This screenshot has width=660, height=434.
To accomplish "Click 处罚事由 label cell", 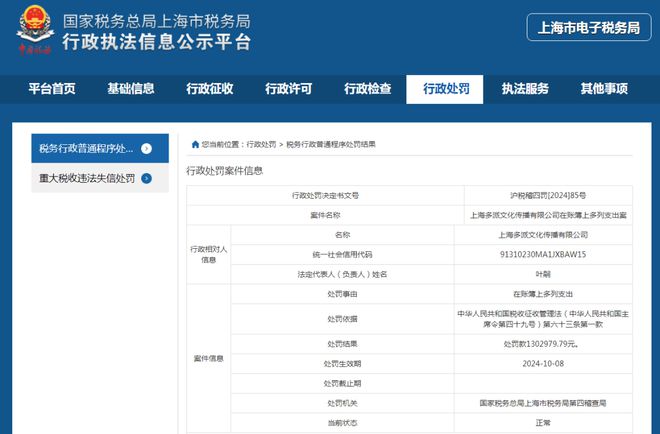I will click(x=342, y=294).
